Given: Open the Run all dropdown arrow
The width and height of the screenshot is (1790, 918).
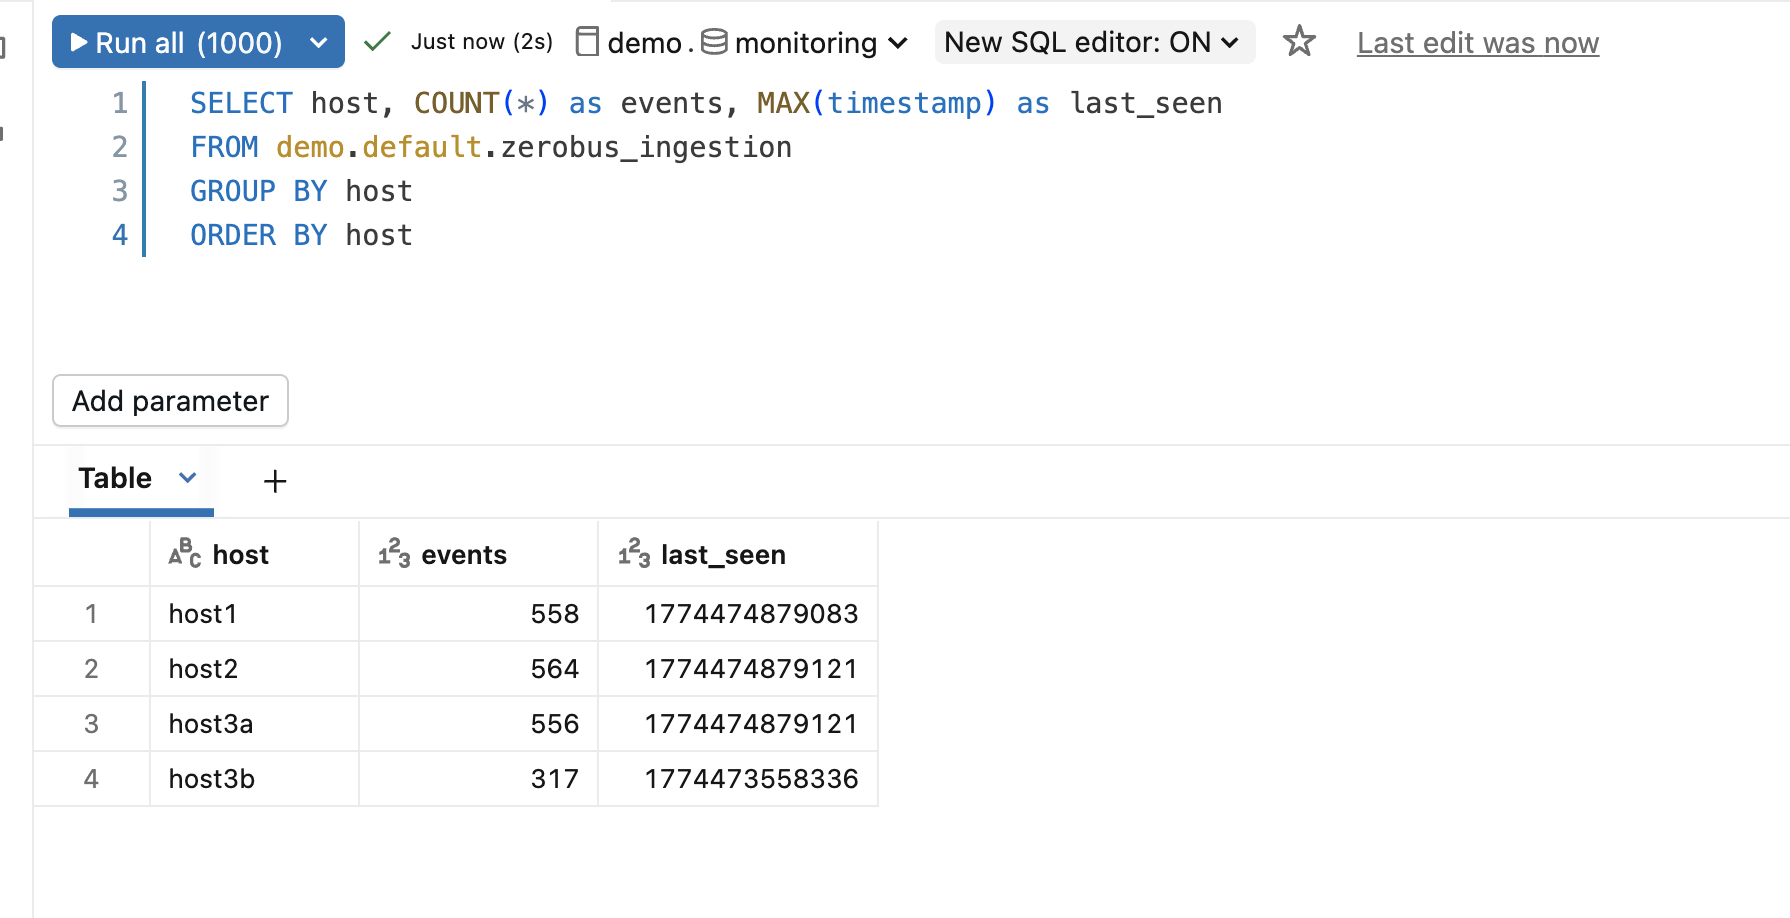Looking at the screenshot, I should pyautogui.click(x=319, y=43).
